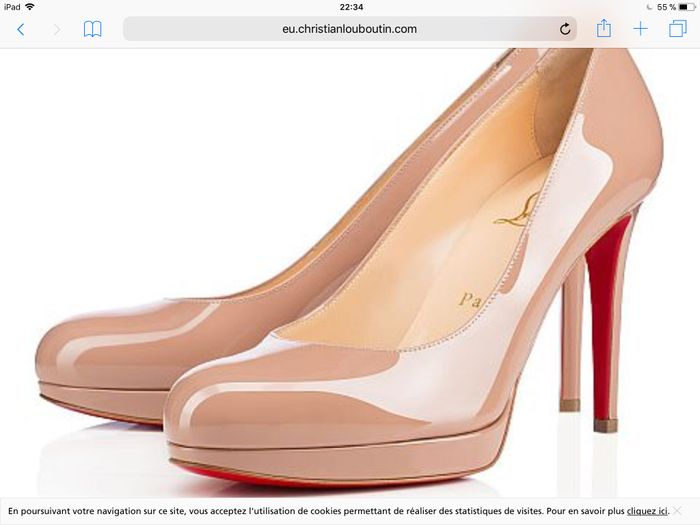Image resolution: width=700 pixels, height=525 pixels.
Task: Reload the page with the refresh icon
Action: pyautogui.click(x=565, y=29)
